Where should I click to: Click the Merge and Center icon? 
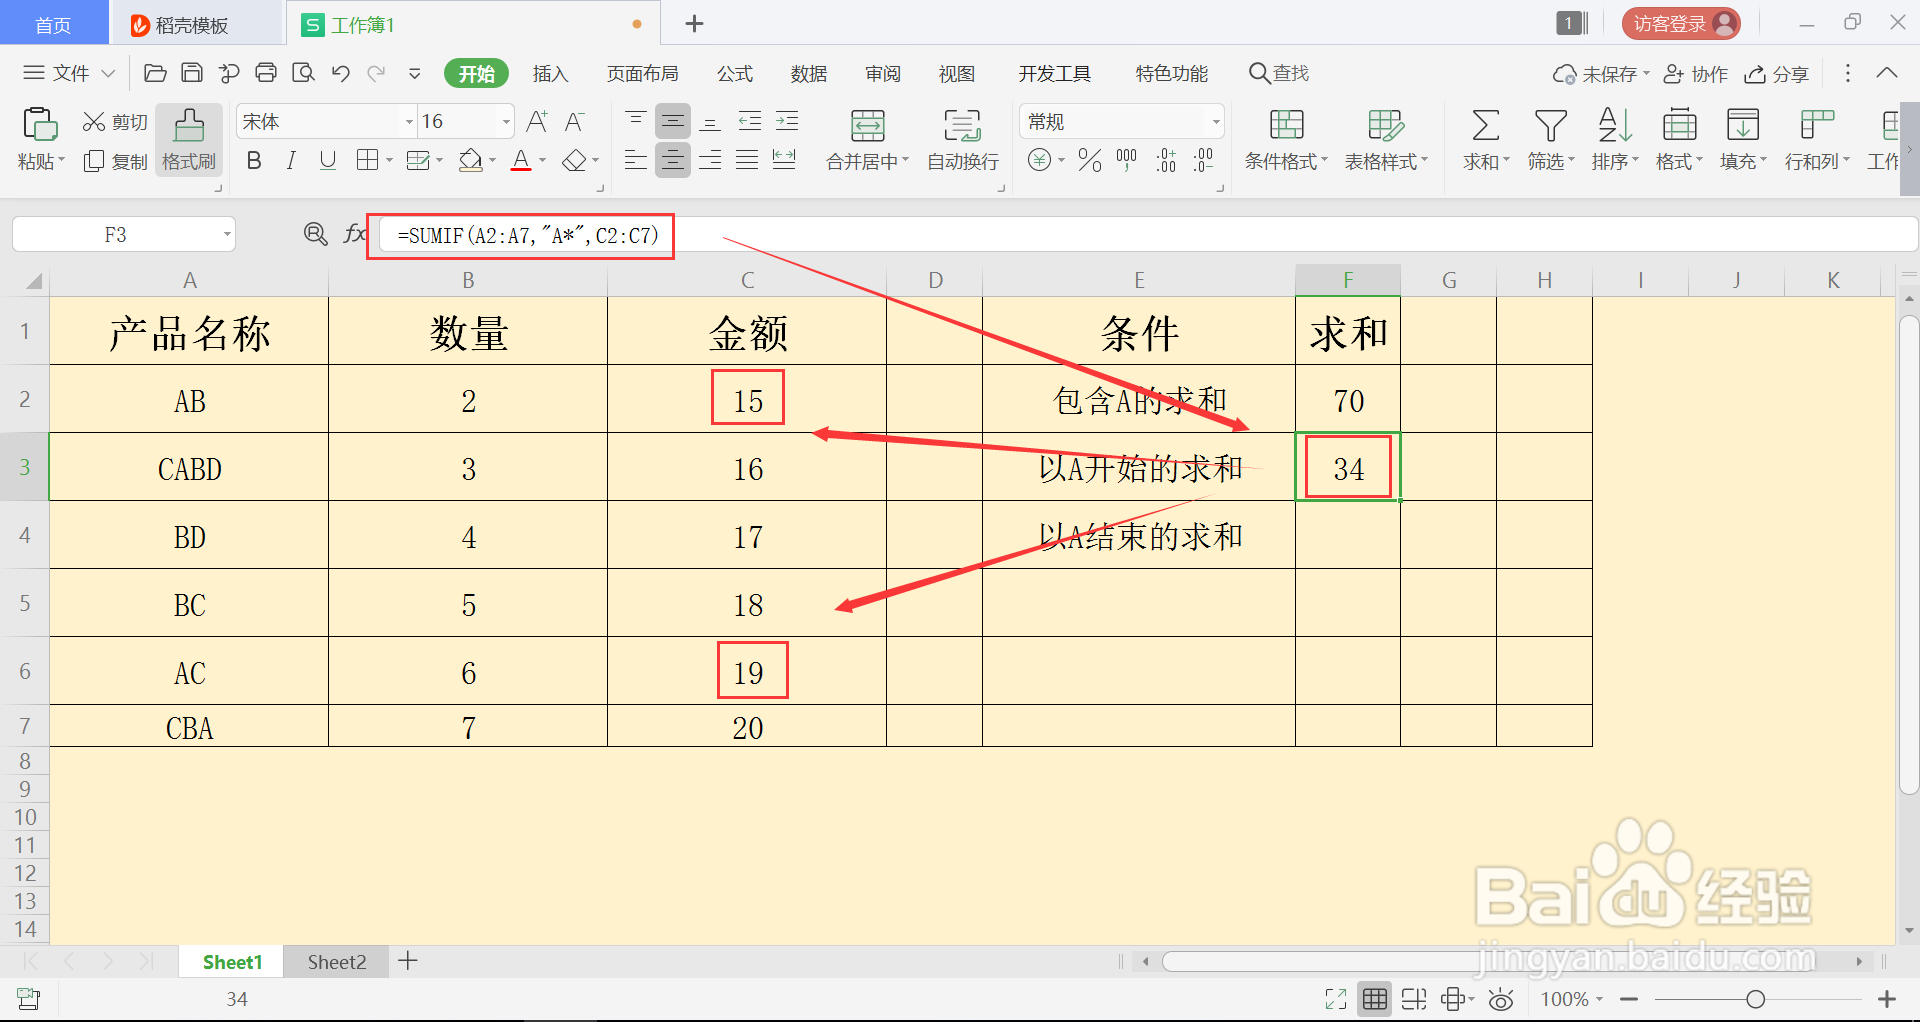click(x=868, y=126)
